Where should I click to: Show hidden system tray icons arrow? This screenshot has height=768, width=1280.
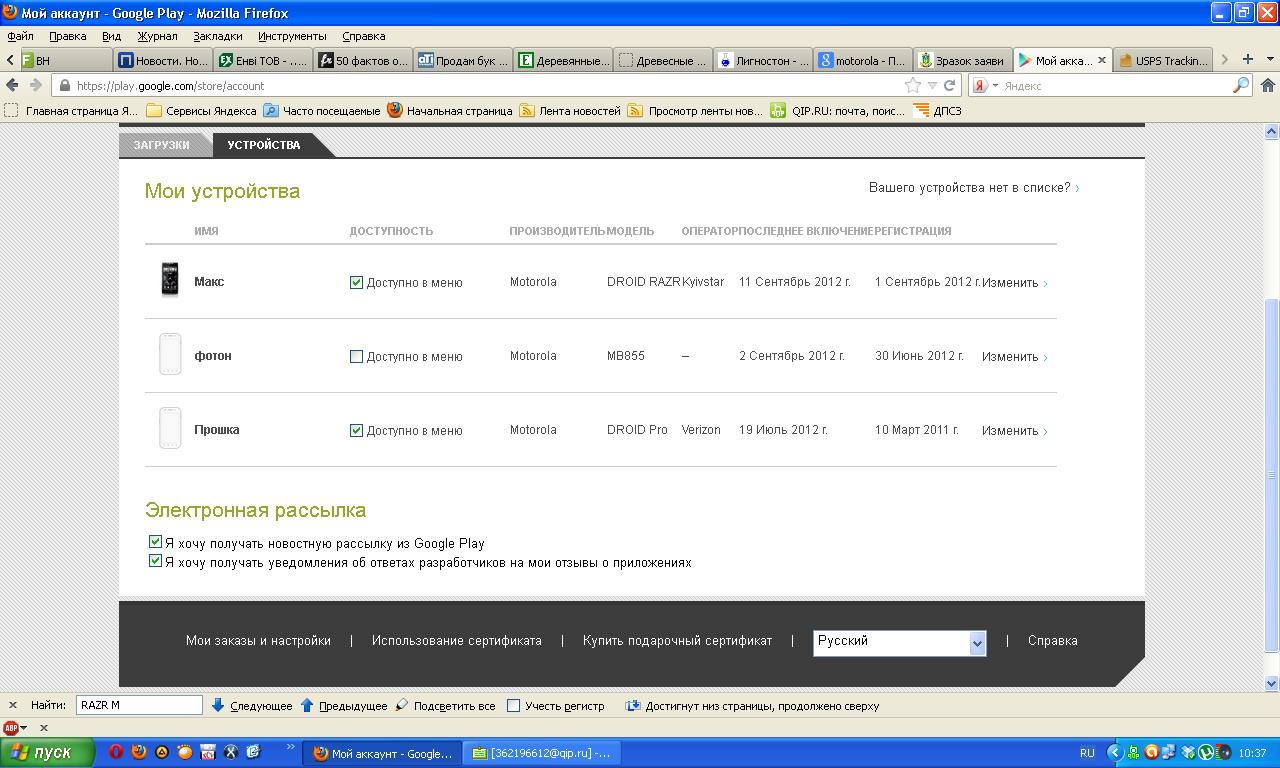tap(1114, 752)
